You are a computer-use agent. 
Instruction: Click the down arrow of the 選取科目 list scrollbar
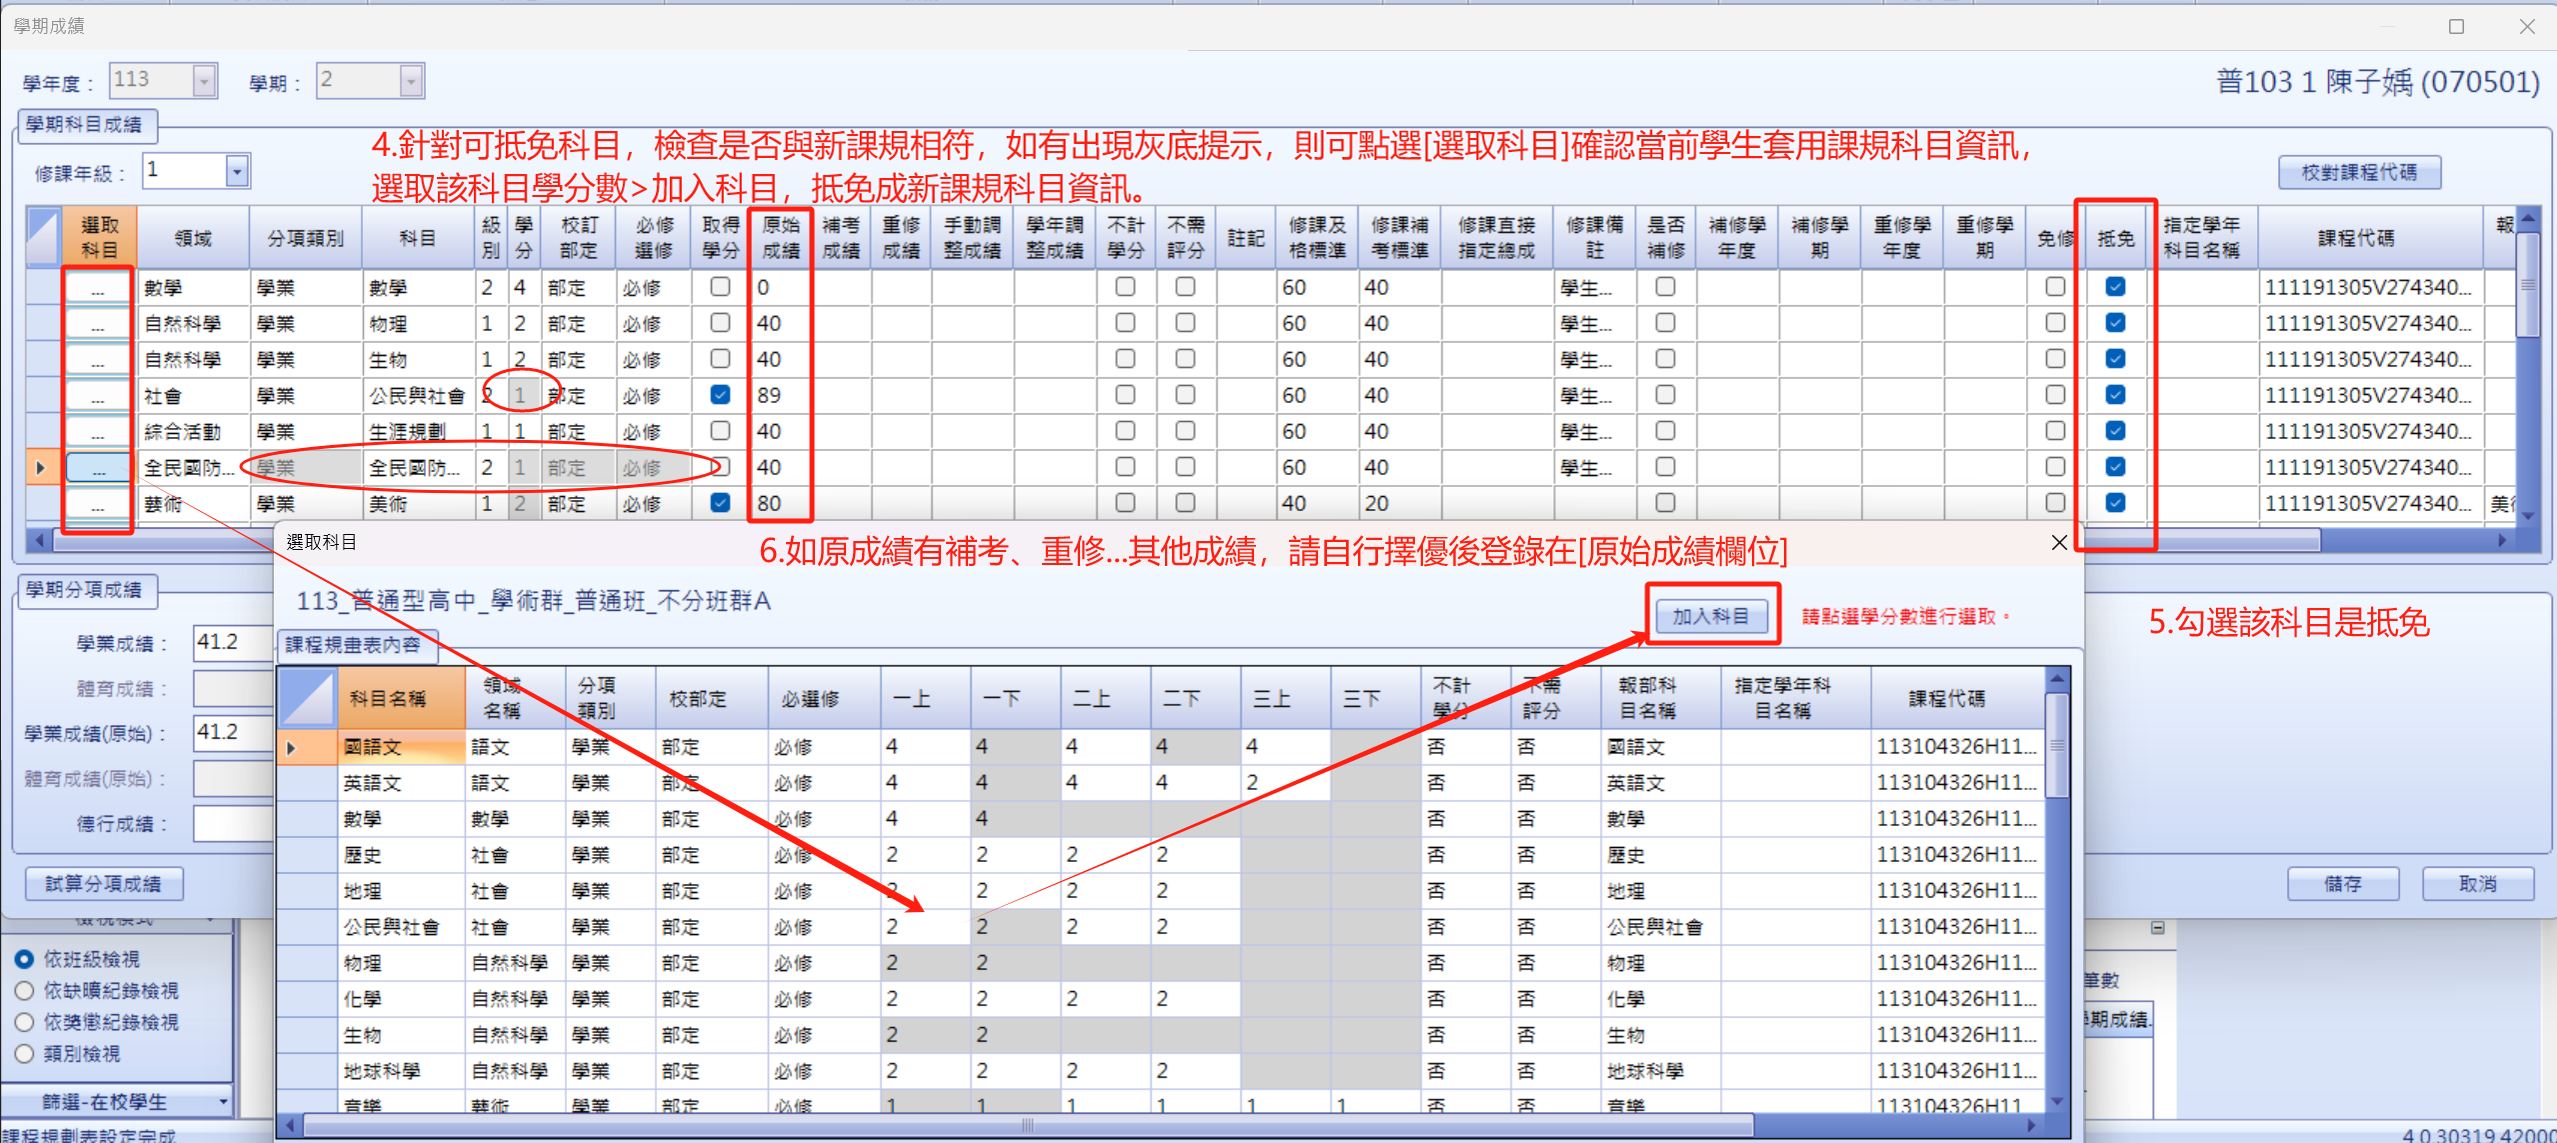click(2057, 1101)
